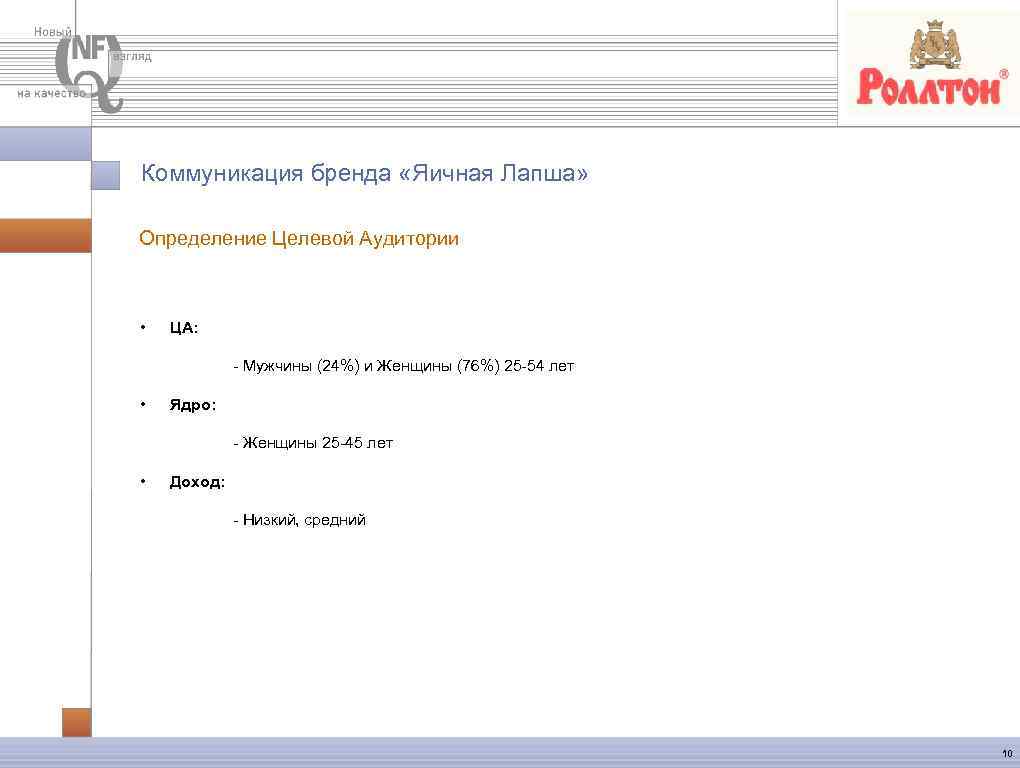Screen dimensions: 1020x768
Task: Click the bullet label 'ЦА:'
Action: point(184,328)
